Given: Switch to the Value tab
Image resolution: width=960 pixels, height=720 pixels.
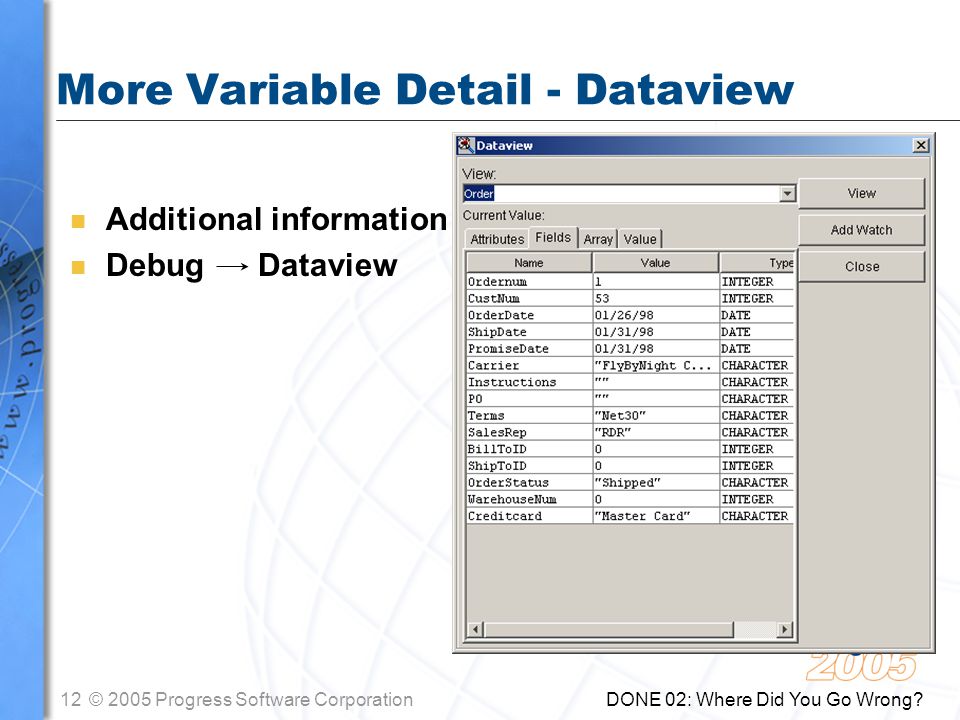Looking at the screenshot, I should click(640, 239).
